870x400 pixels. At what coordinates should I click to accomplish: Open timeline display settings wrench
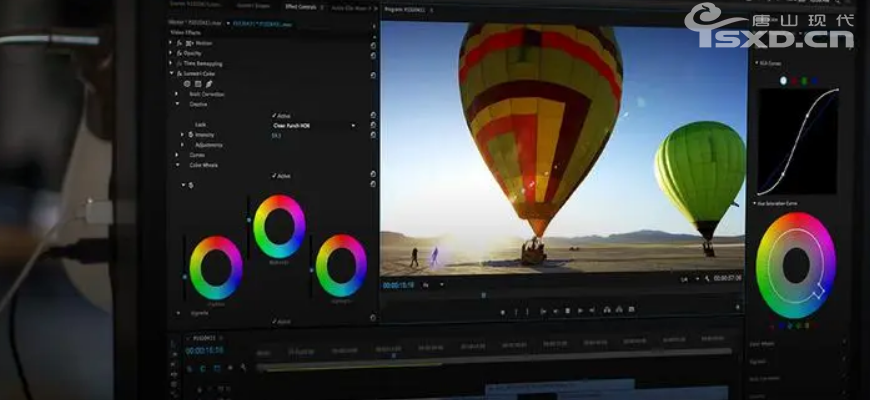click(x=243, y=367)
